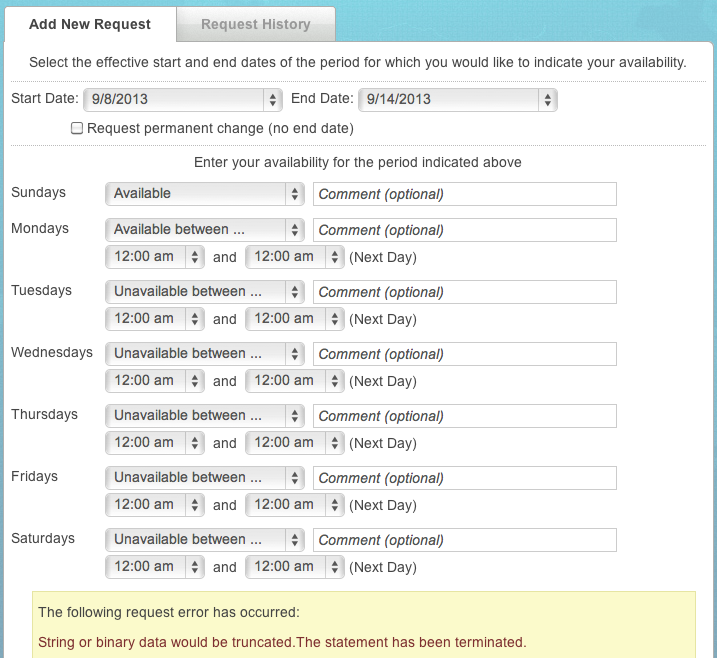This screenshot has height=658, width=717.
Task: Click the 'String or binary data' error message
Action: click(282, 642)
